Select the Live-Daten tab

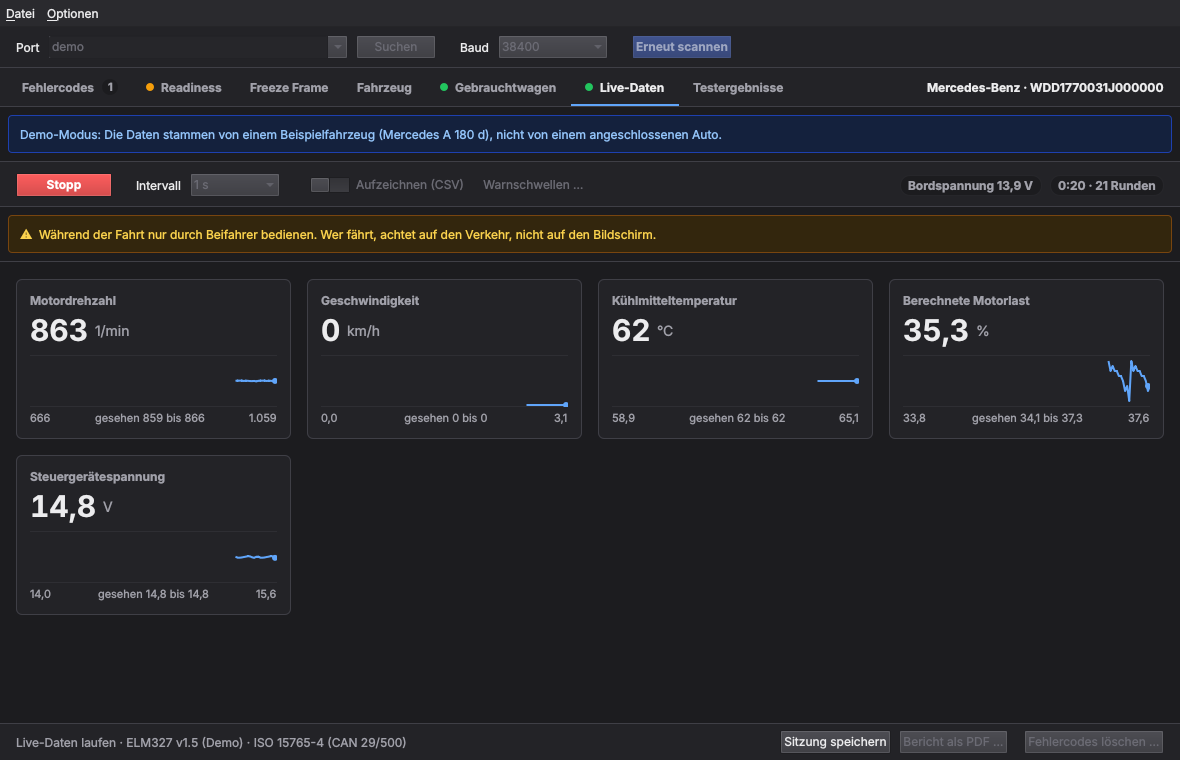(625, 88)
